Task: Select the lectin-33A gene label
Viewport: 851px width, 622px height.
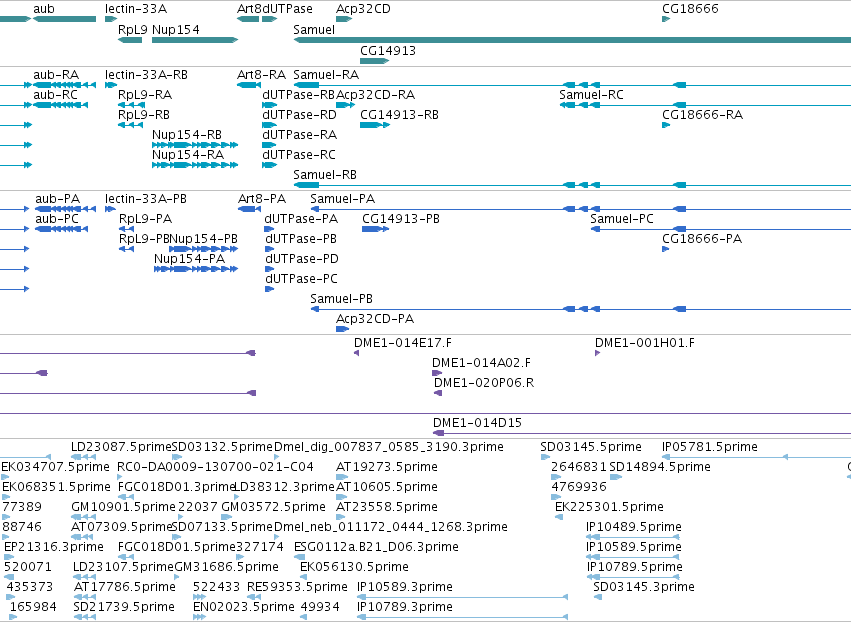Action: (x=136, y=9)
